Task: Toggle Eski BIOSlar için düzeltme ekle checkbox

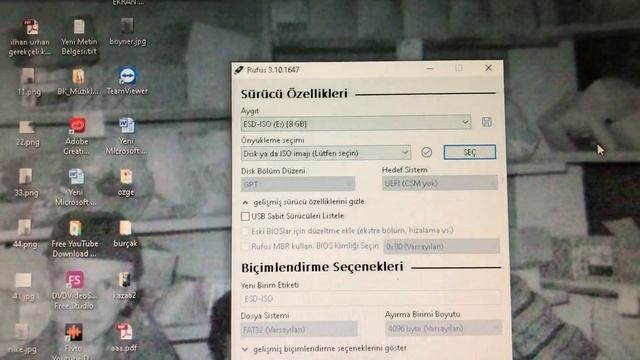Action: (245, 231)
